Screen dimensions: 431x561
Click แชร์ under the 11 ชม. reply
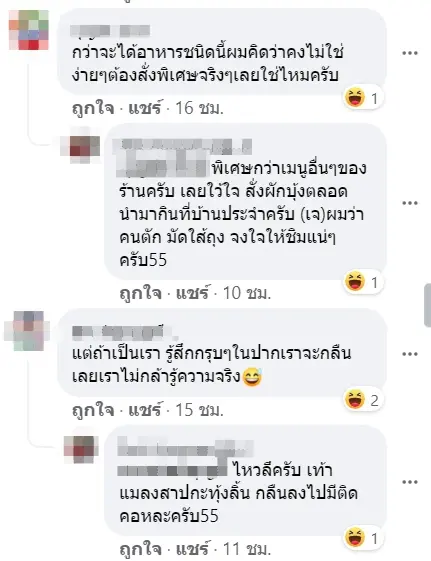coord(192,549)
